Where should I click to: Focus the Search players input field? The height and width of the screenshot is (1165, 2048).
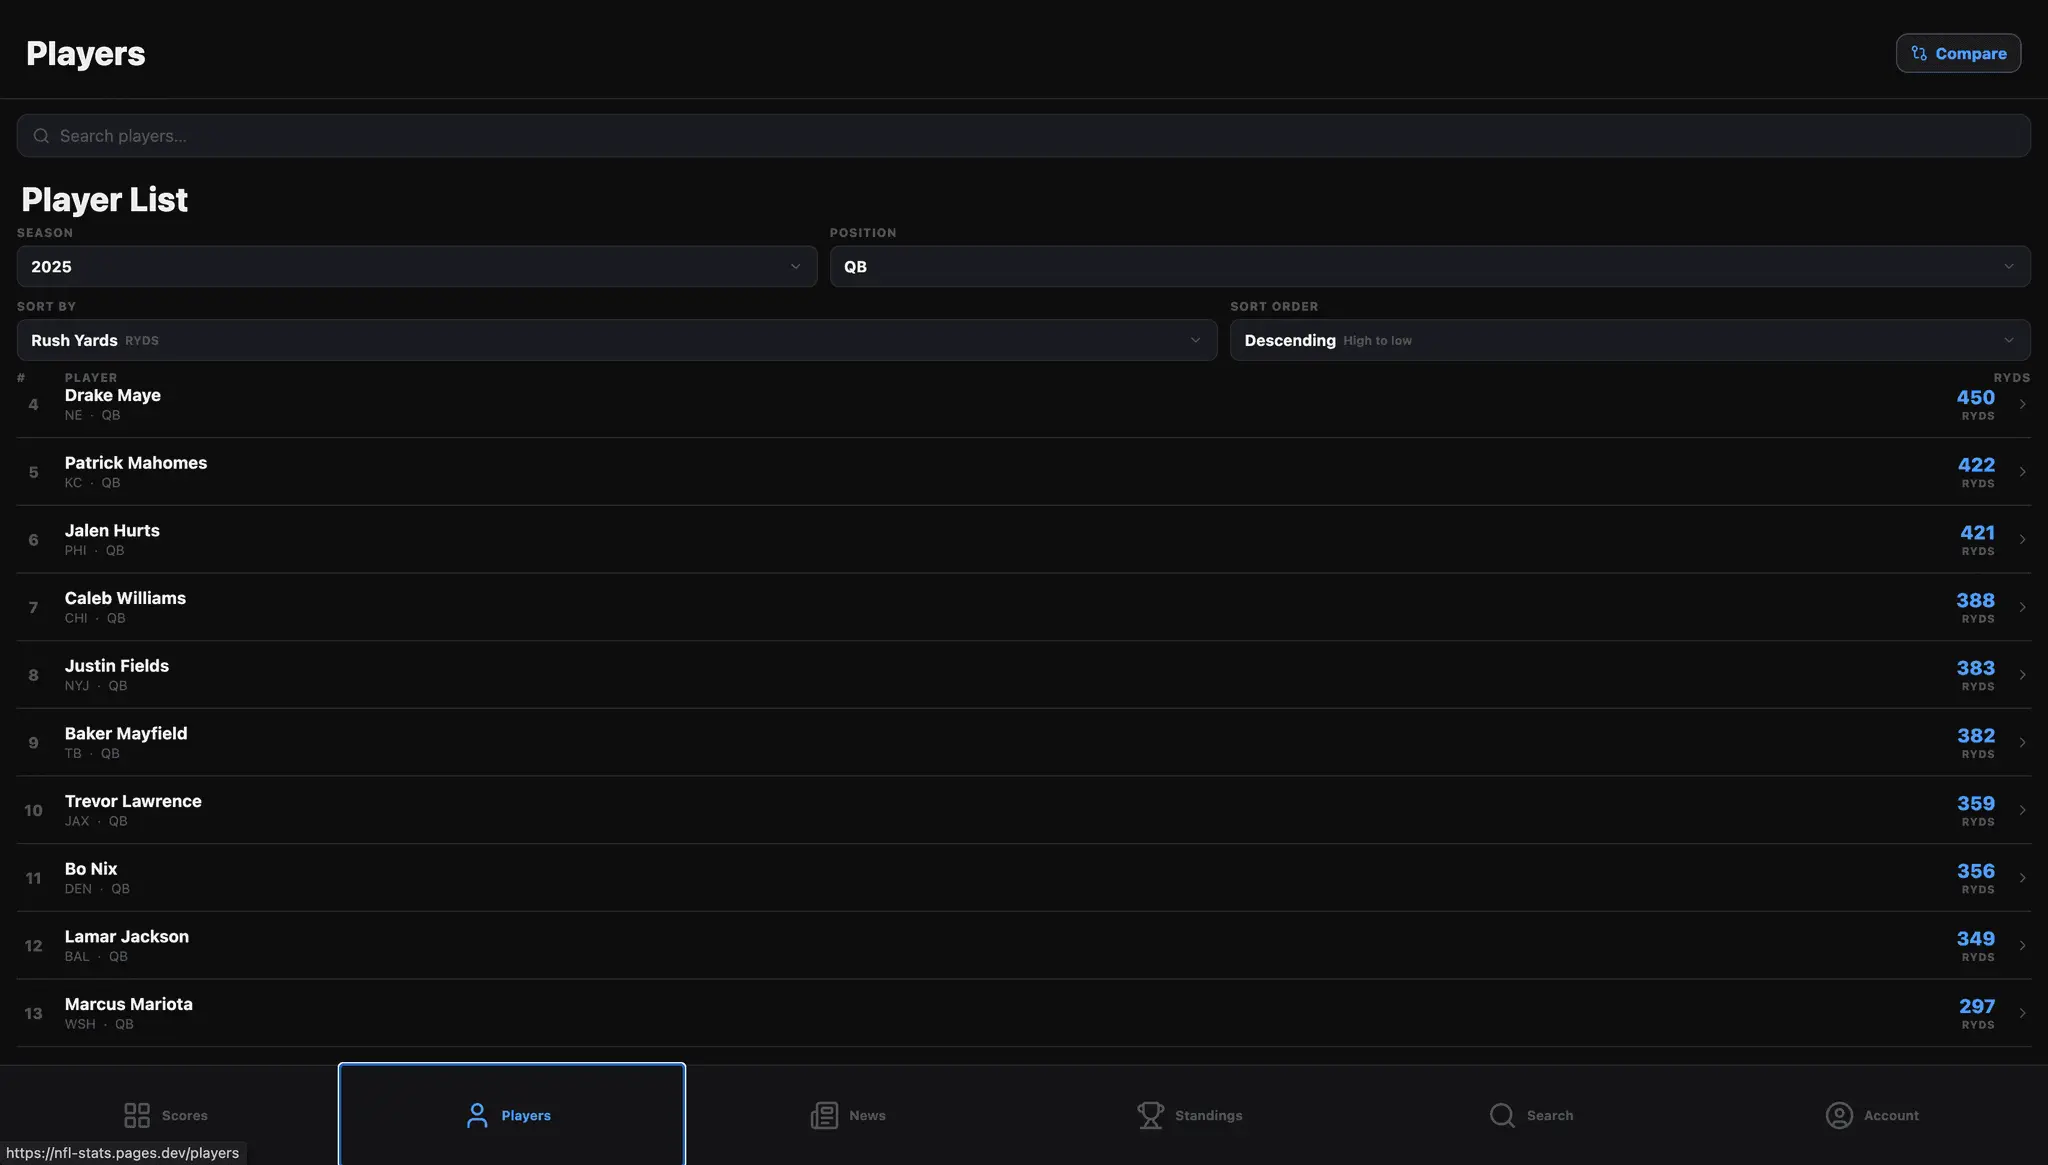point(1023,136)
